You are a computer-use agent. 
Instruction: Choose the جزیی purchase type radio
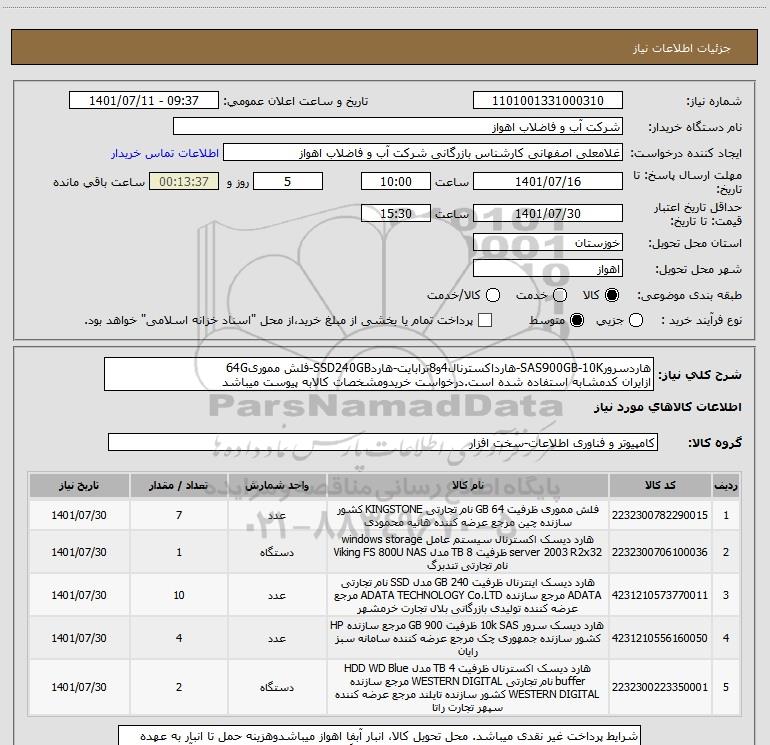pyautogui.click(x=635, y=321)
